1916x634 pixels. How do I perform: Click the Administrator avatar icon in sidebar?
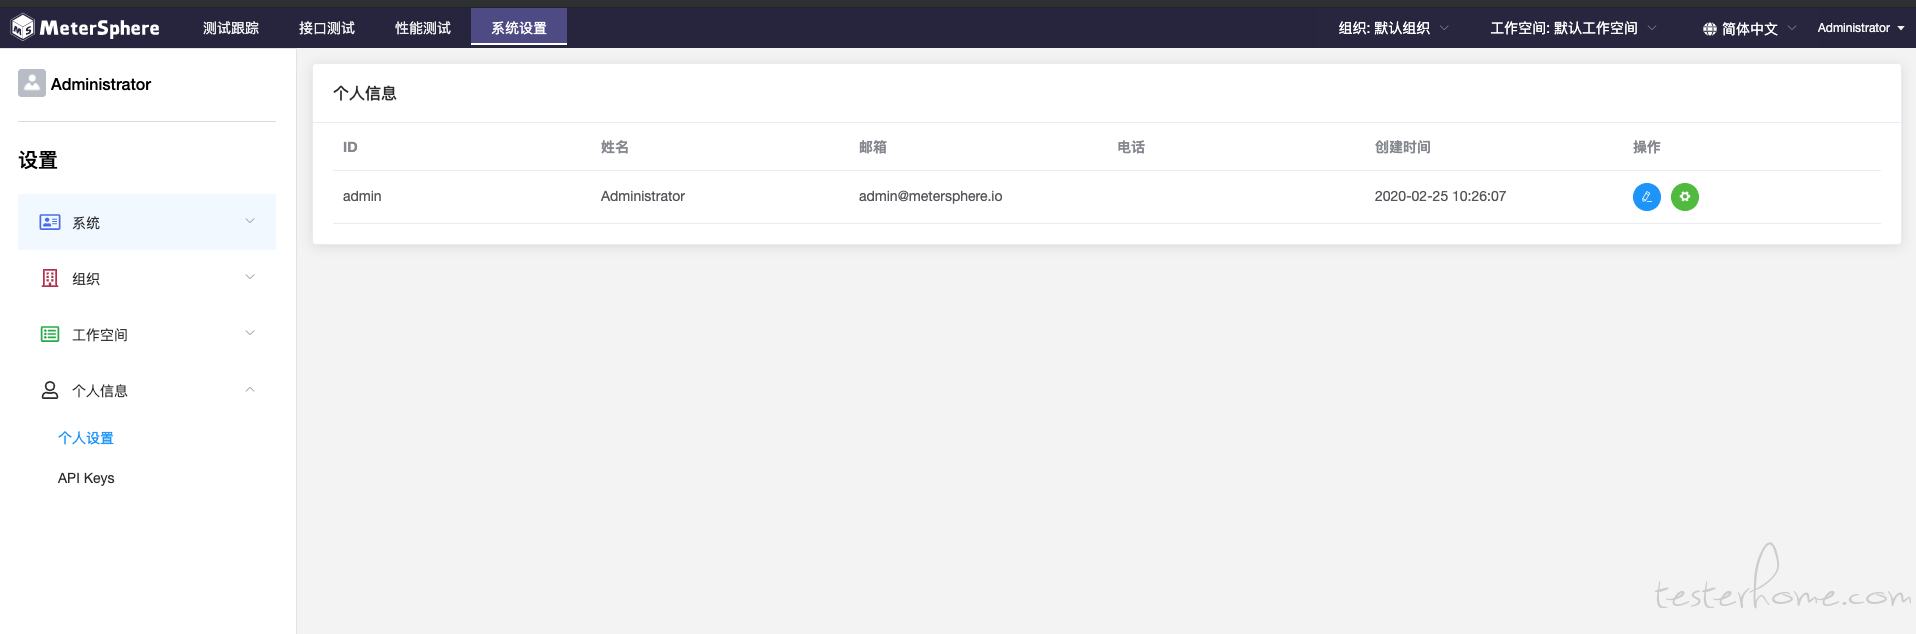click(x=32, y=83)
